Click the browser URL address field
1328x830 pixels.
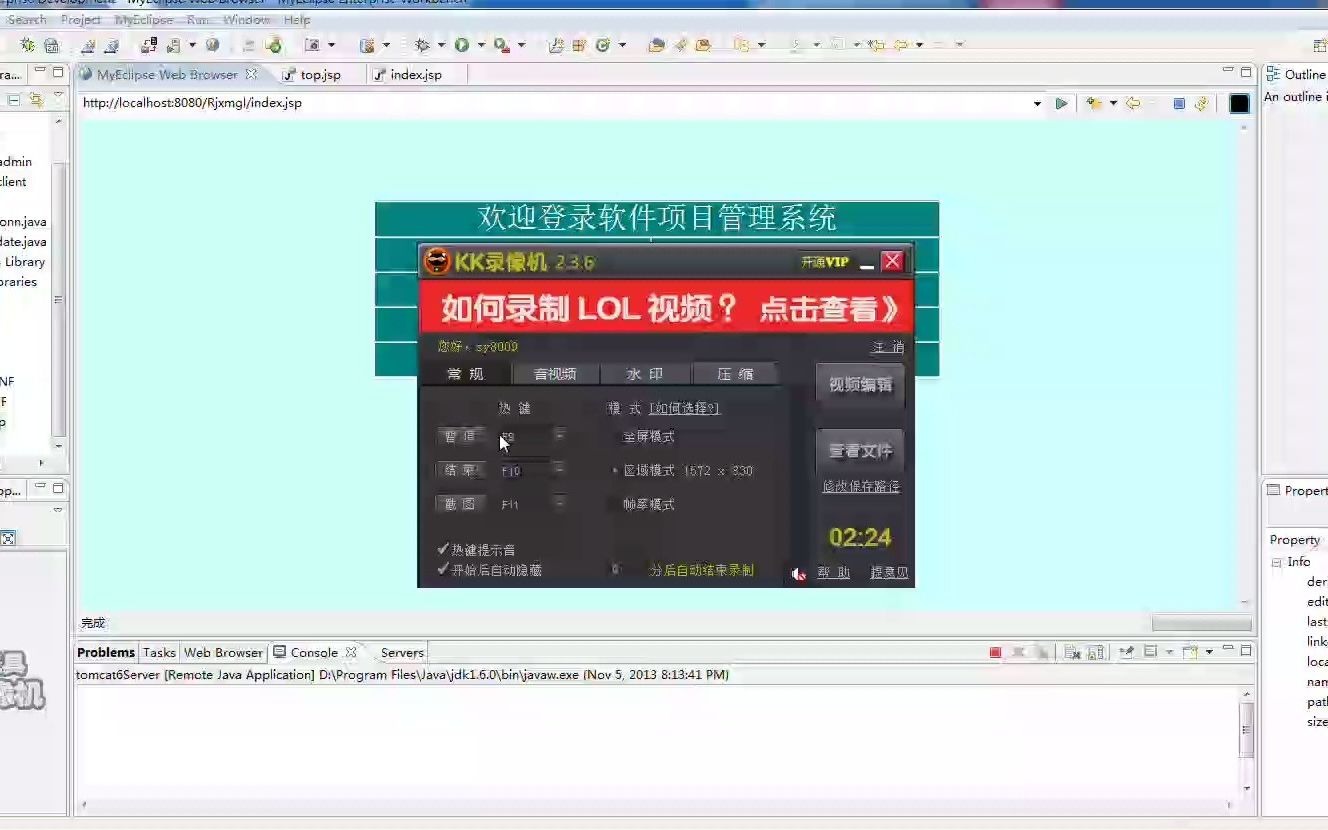[553, 103]
